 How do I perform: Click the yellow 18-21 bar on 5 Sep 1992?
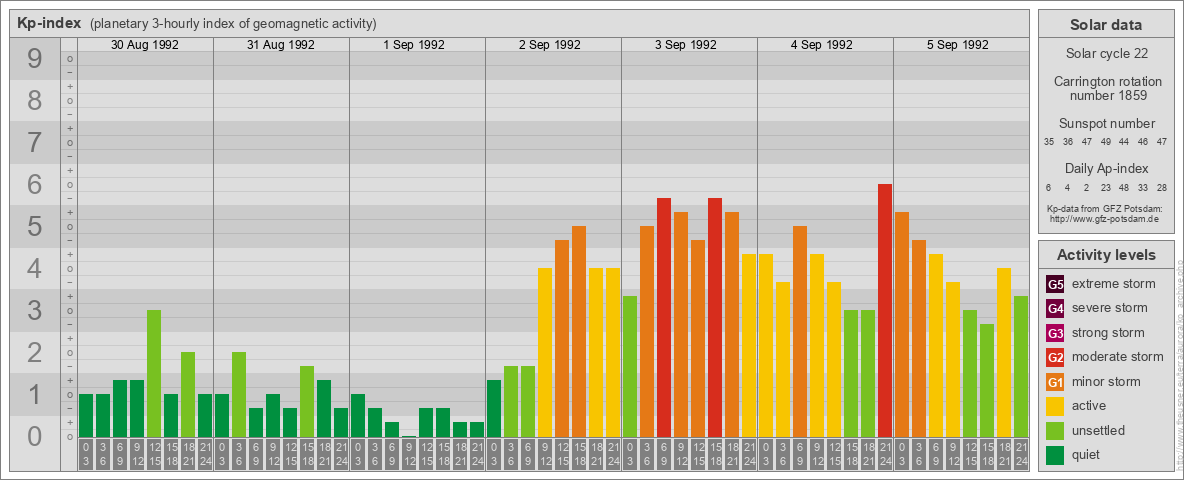pyautogui.click(x=1004, y=352)
